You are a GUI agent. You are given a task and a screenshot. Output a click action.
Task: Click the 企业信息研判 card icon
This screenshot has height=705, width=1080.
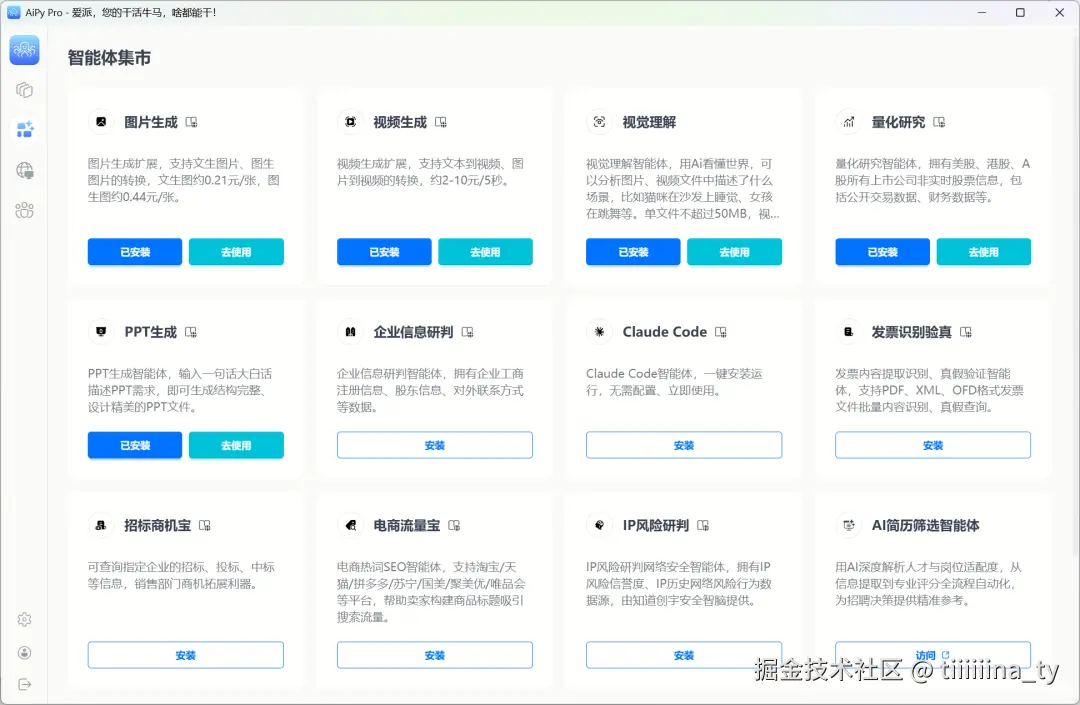click(351, 332)
